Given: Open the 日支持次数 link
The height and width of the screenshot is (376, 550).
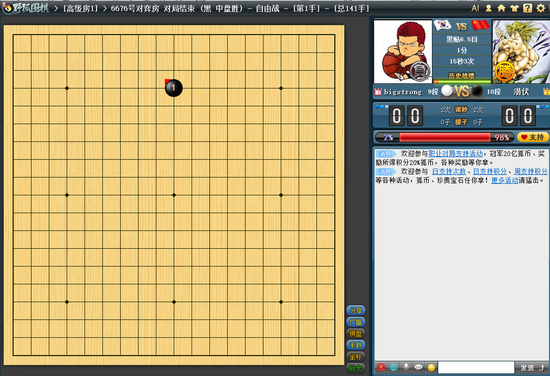Looking at the screenshot, I should click(449, 171).
